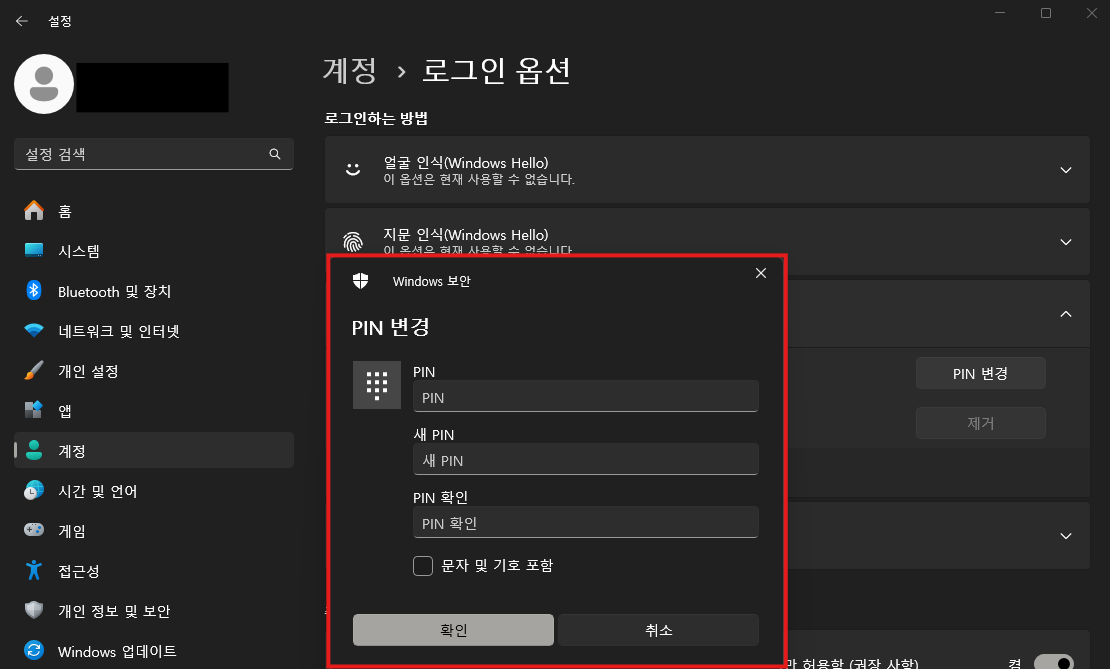
Task: Click the search magnifier icon
Action: click(275, 154)
